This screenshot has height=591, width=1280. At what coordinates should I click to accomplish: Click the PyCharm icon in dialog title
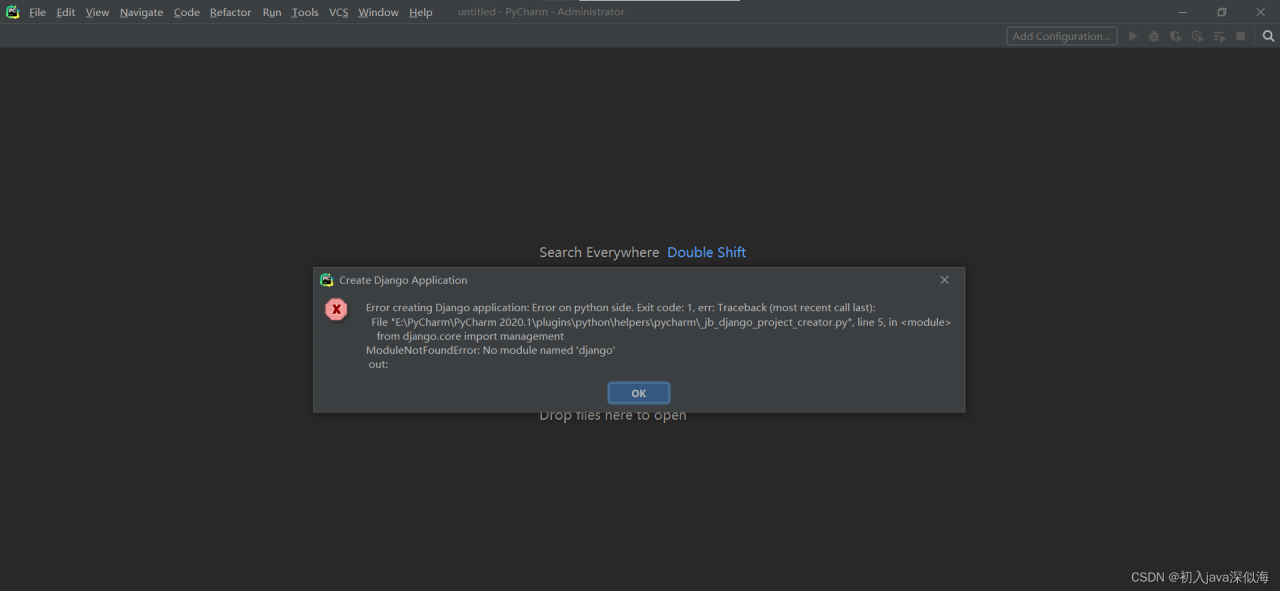(327, 280)
